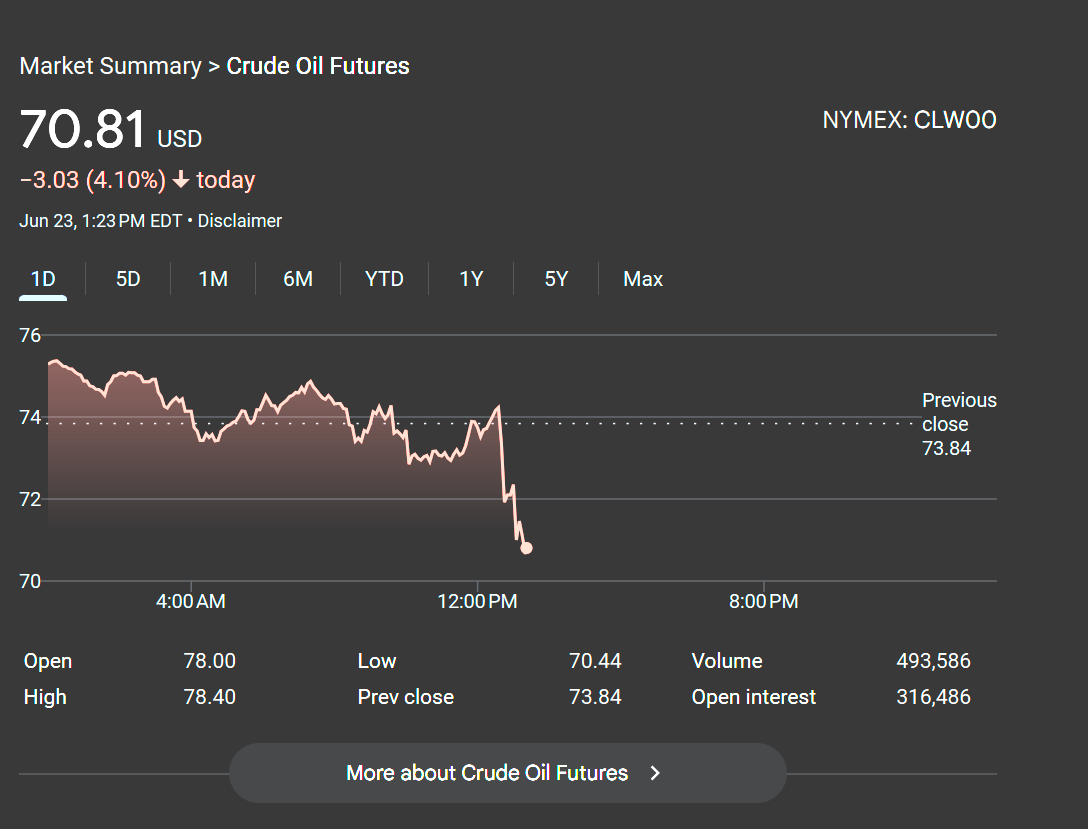Click the 70.81 price value
Screen dimensions: 1088x829
(83, 129)
